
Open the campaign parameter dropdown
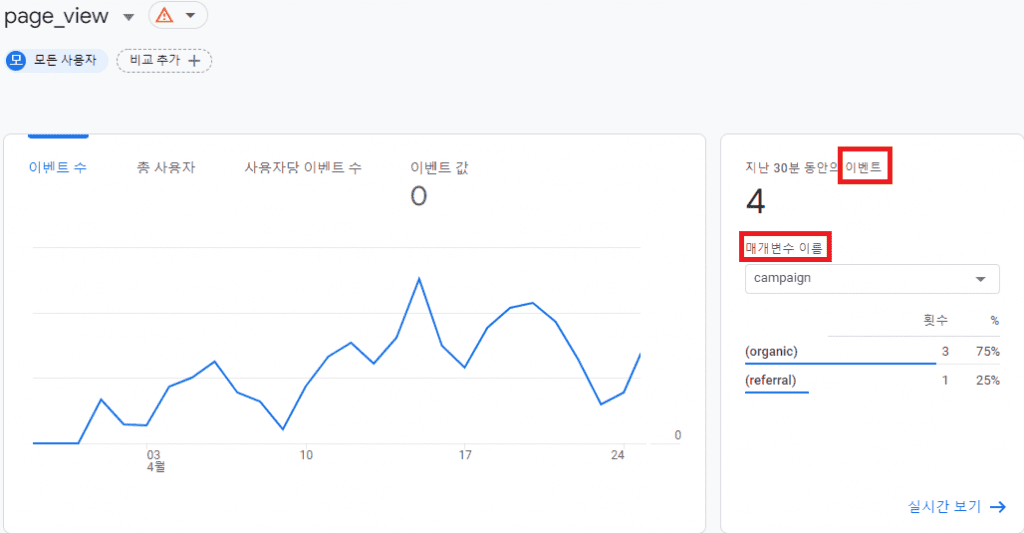872,279
